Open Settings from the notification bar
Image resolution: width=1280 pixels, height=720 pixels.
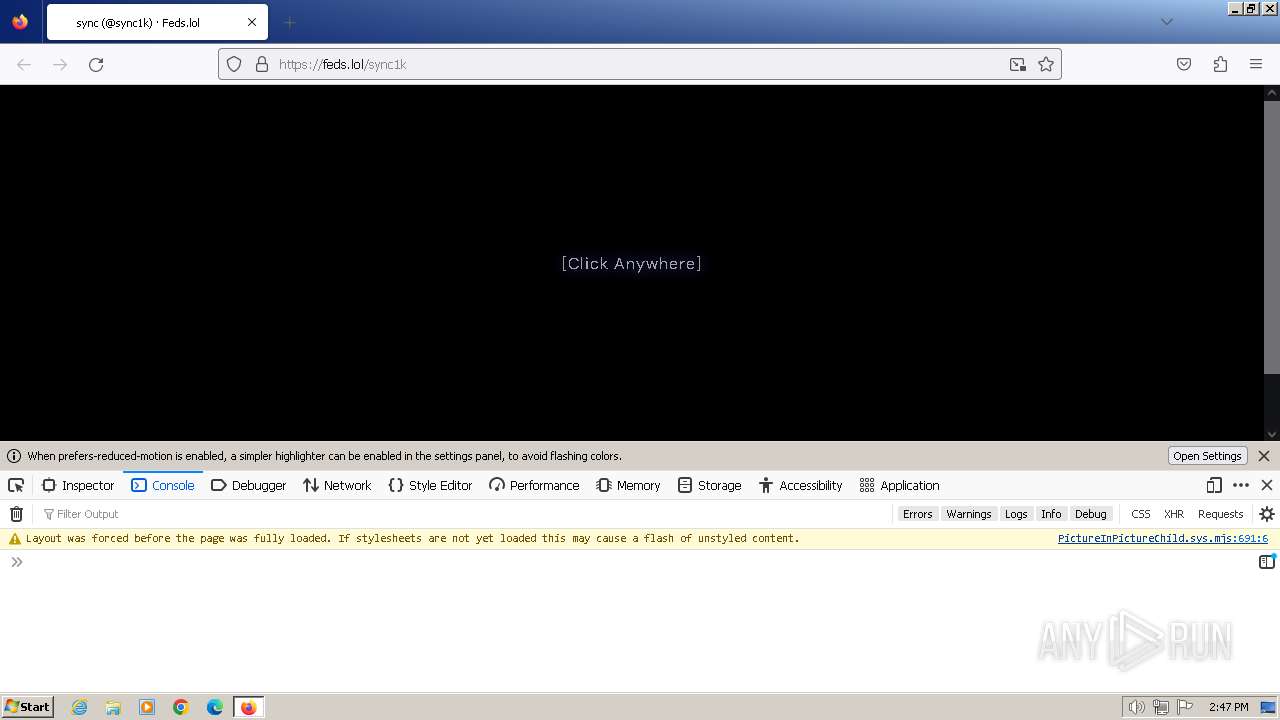[1207, 456]
